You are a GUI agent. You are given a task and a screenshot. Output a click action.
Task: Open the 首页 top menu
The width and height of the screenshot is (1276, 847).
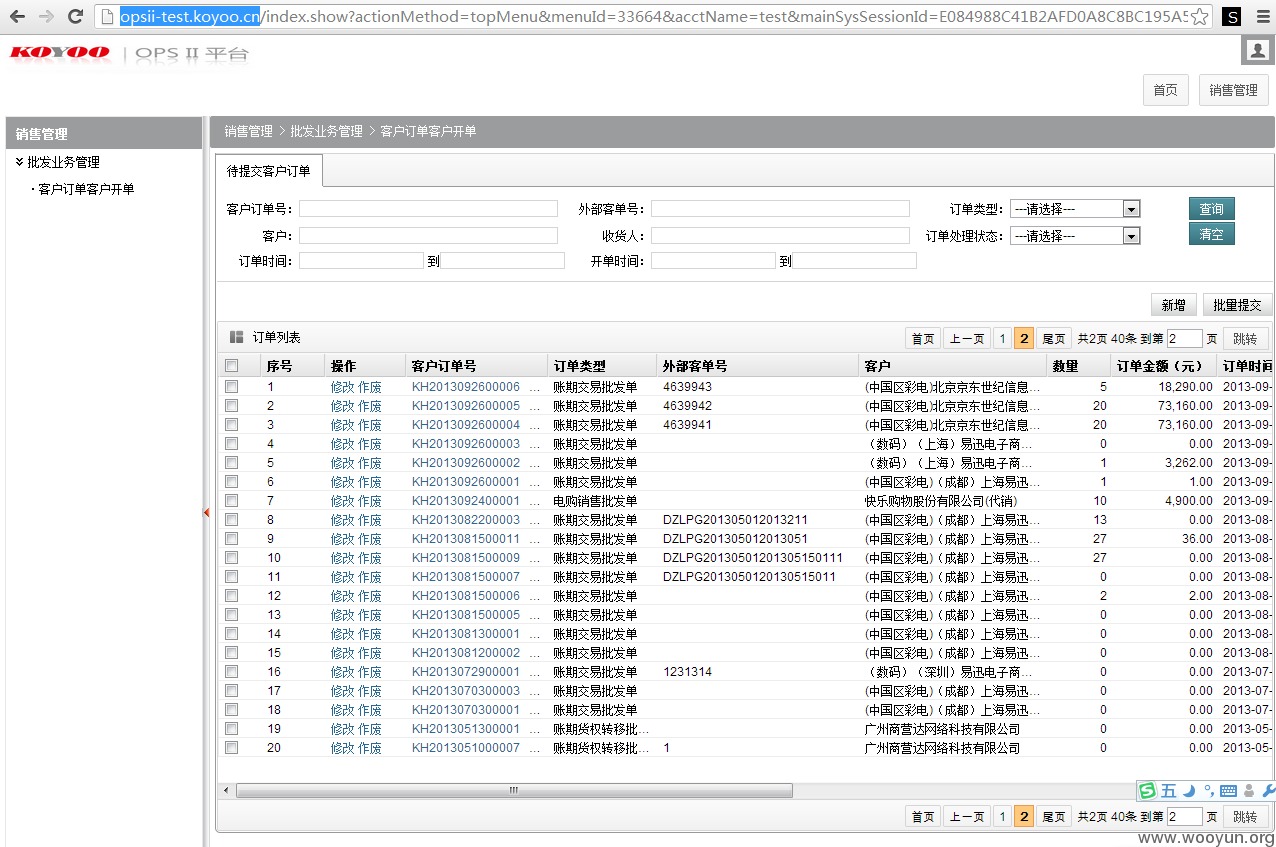[x=1165, y=90]
